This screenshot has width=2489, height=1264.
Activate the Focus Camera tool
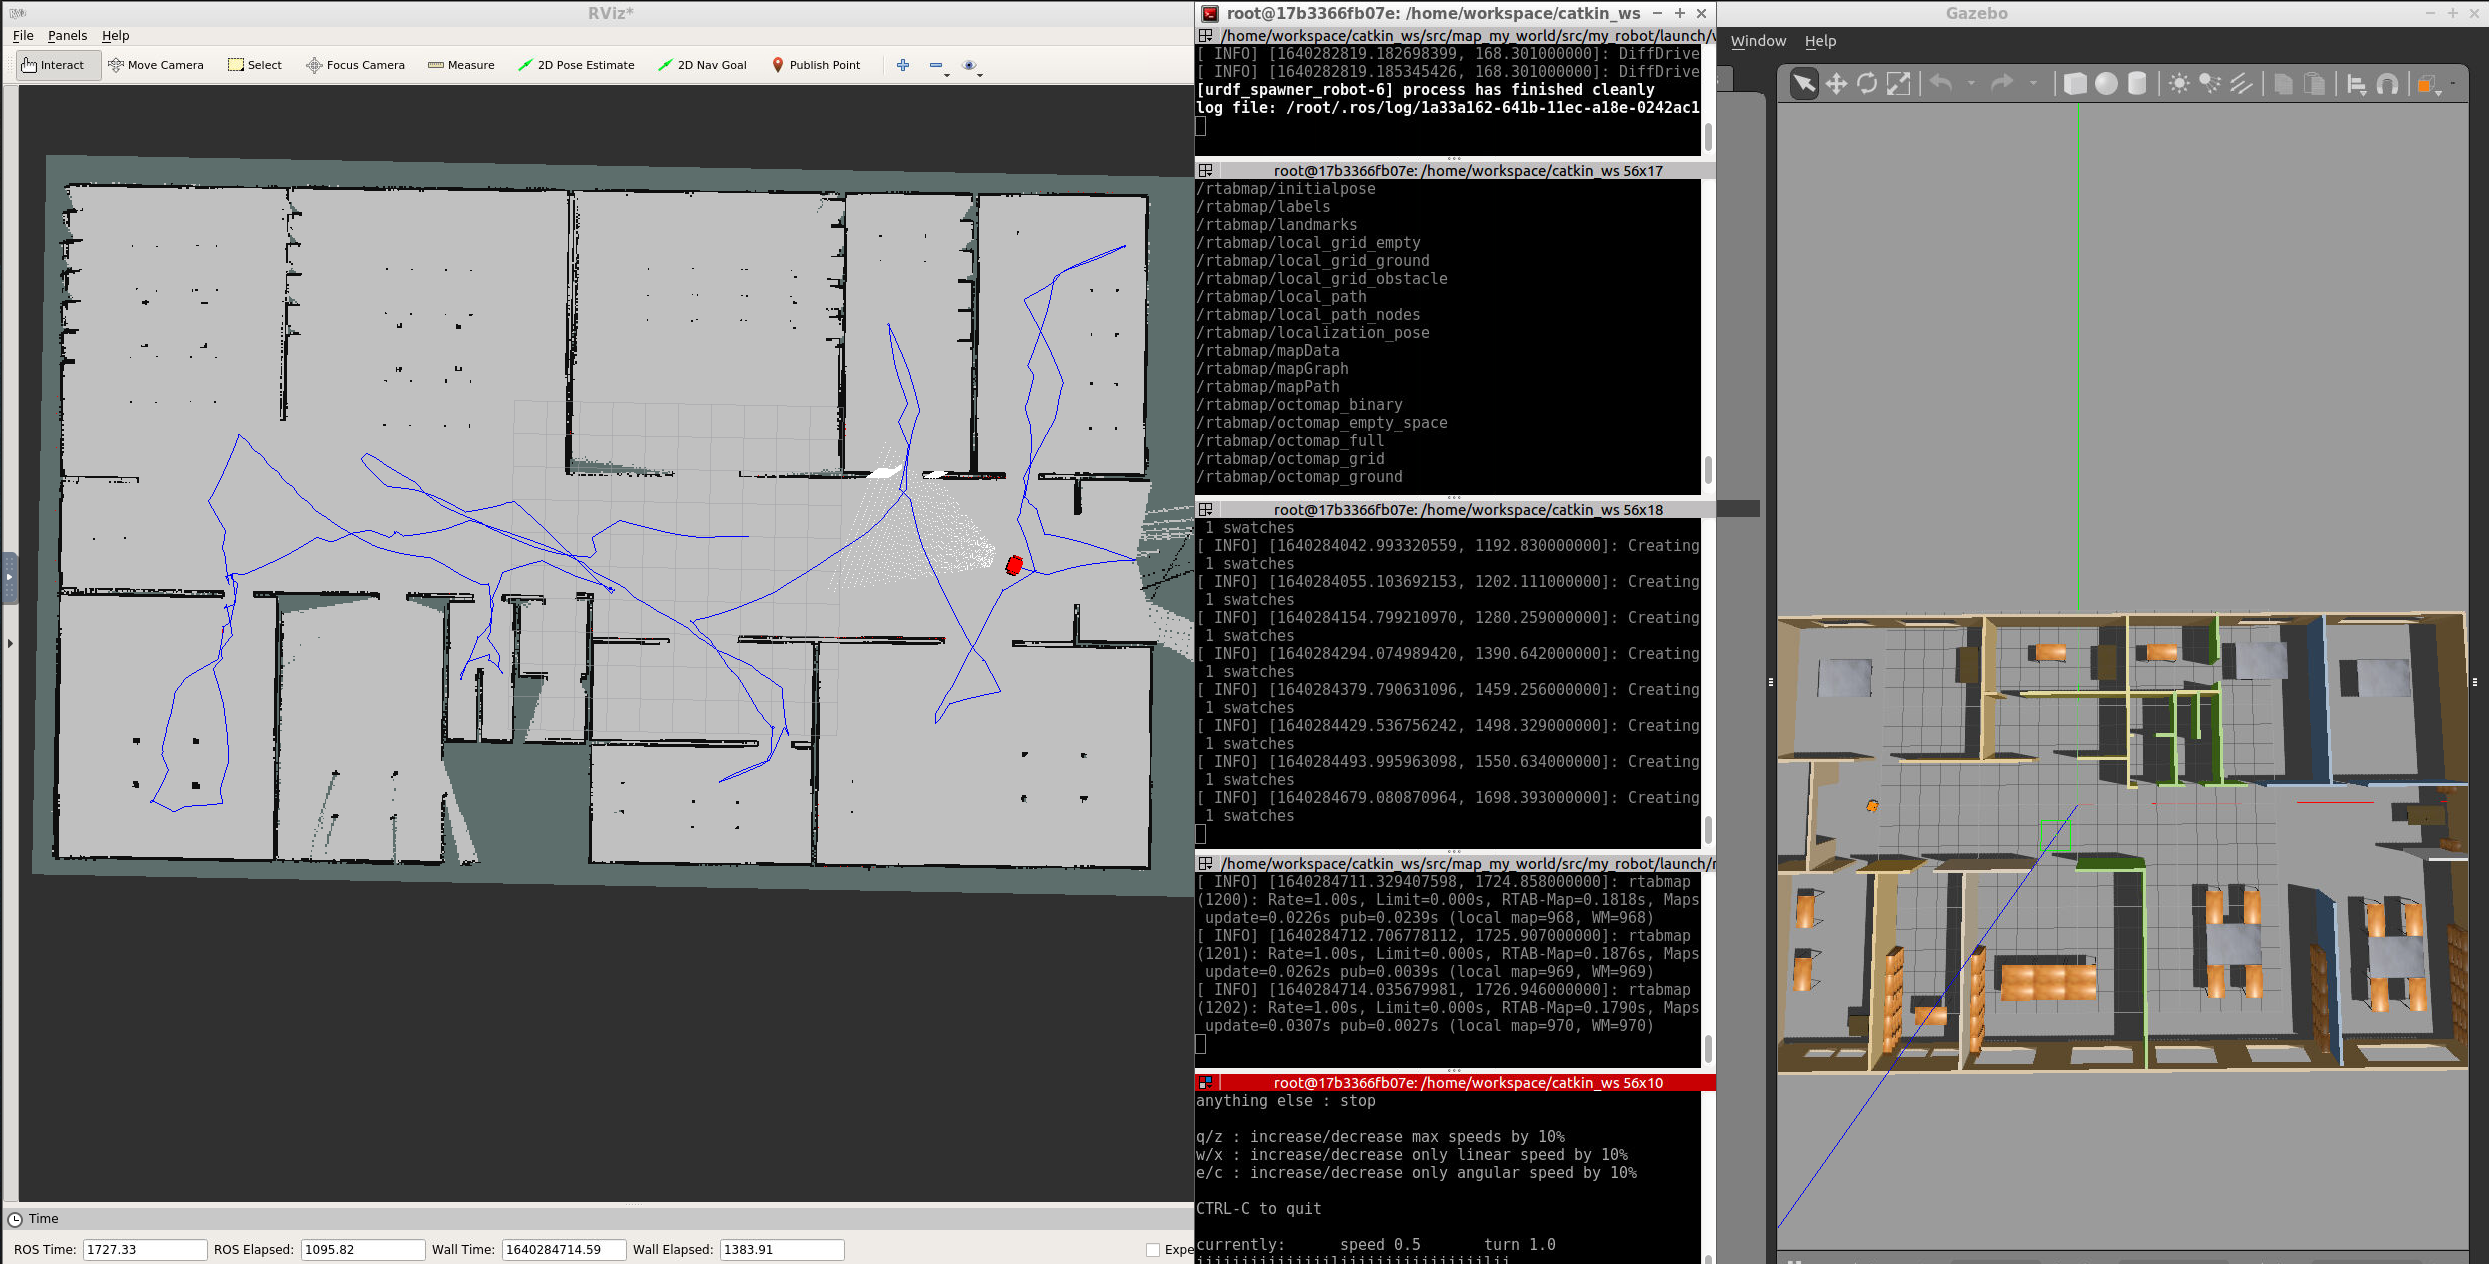356,65
